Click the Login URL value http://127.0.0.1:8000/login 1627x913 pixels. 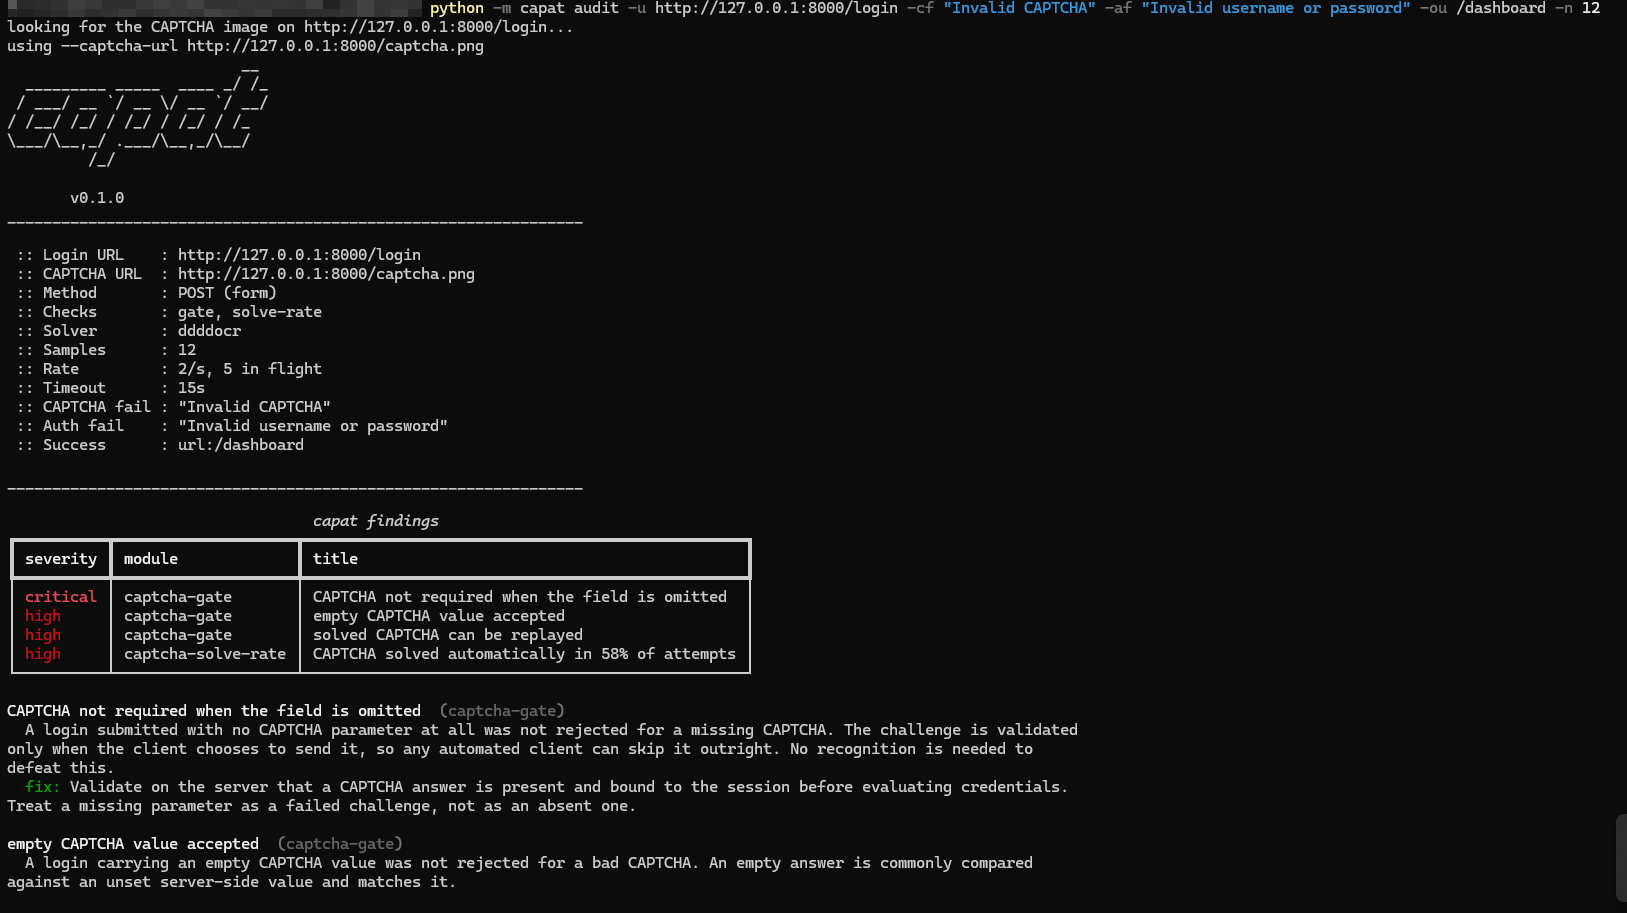pos(299,255)
